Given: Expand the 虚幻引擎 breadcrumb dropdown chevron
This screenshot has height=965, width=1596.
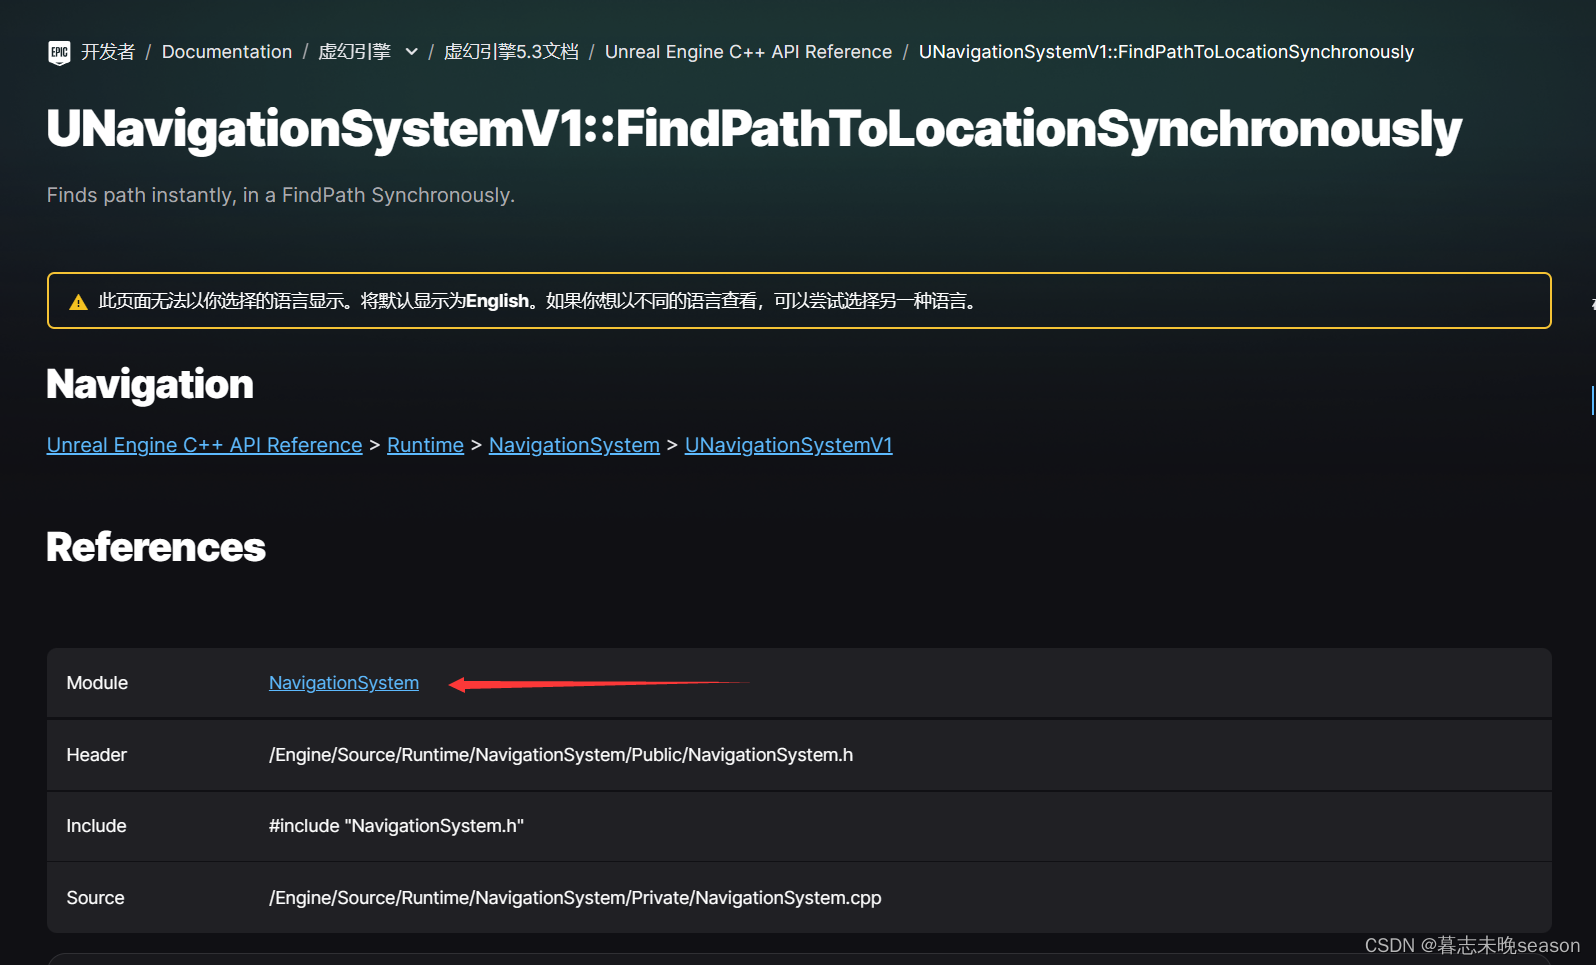Looking at the screenshot, I should pos(411,52).
